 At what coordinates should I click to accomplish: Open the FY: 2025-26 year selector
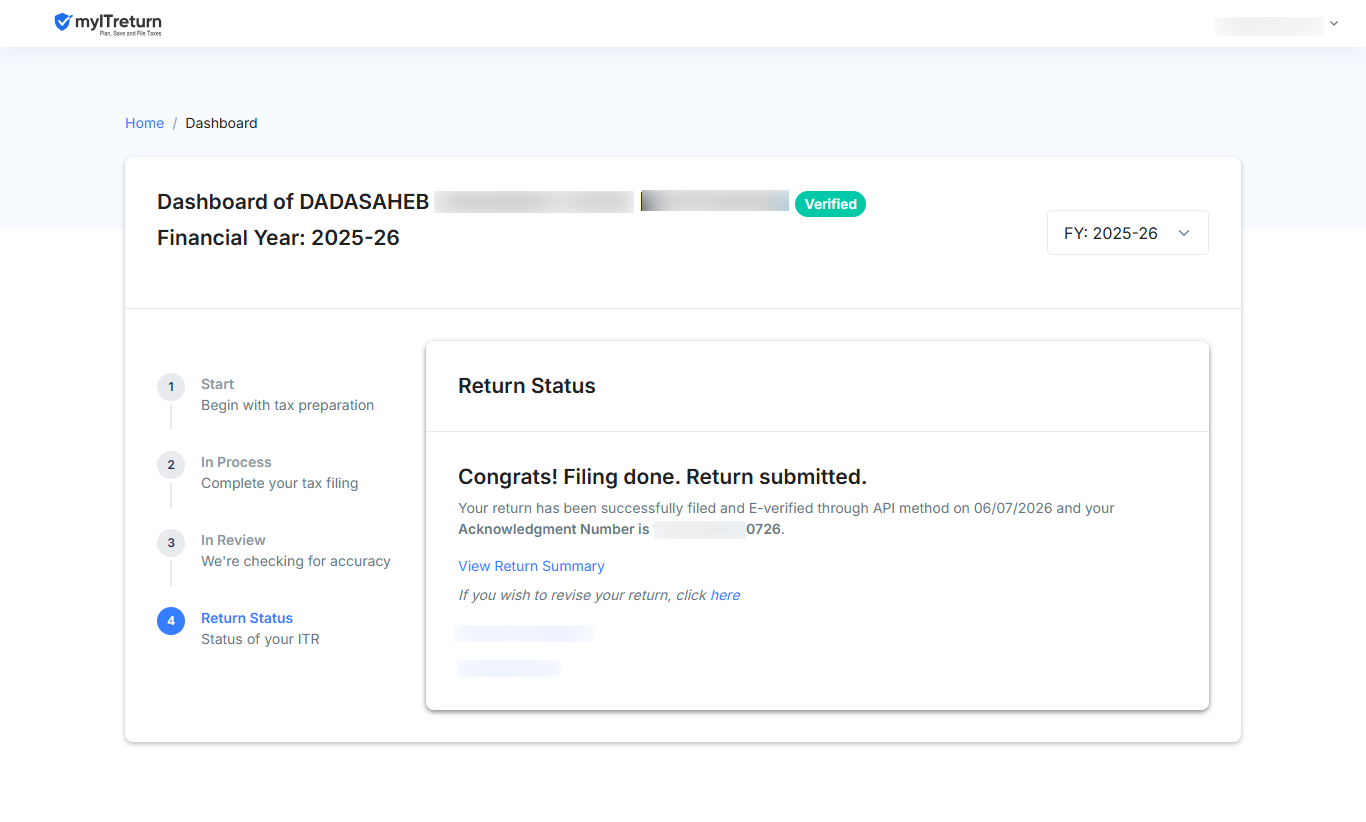1127,233
